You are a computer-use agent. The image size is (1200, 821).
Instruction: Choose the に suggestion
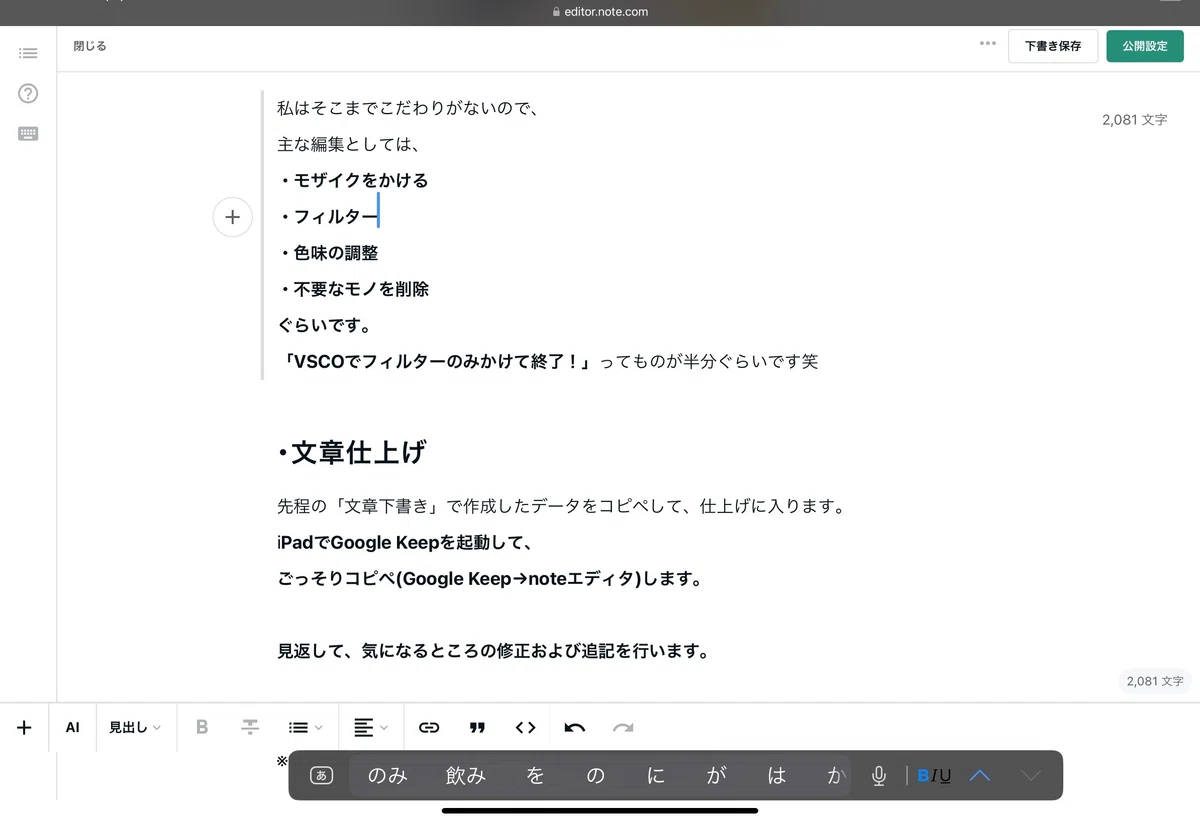pyautogui.click(x=656, y=775)
